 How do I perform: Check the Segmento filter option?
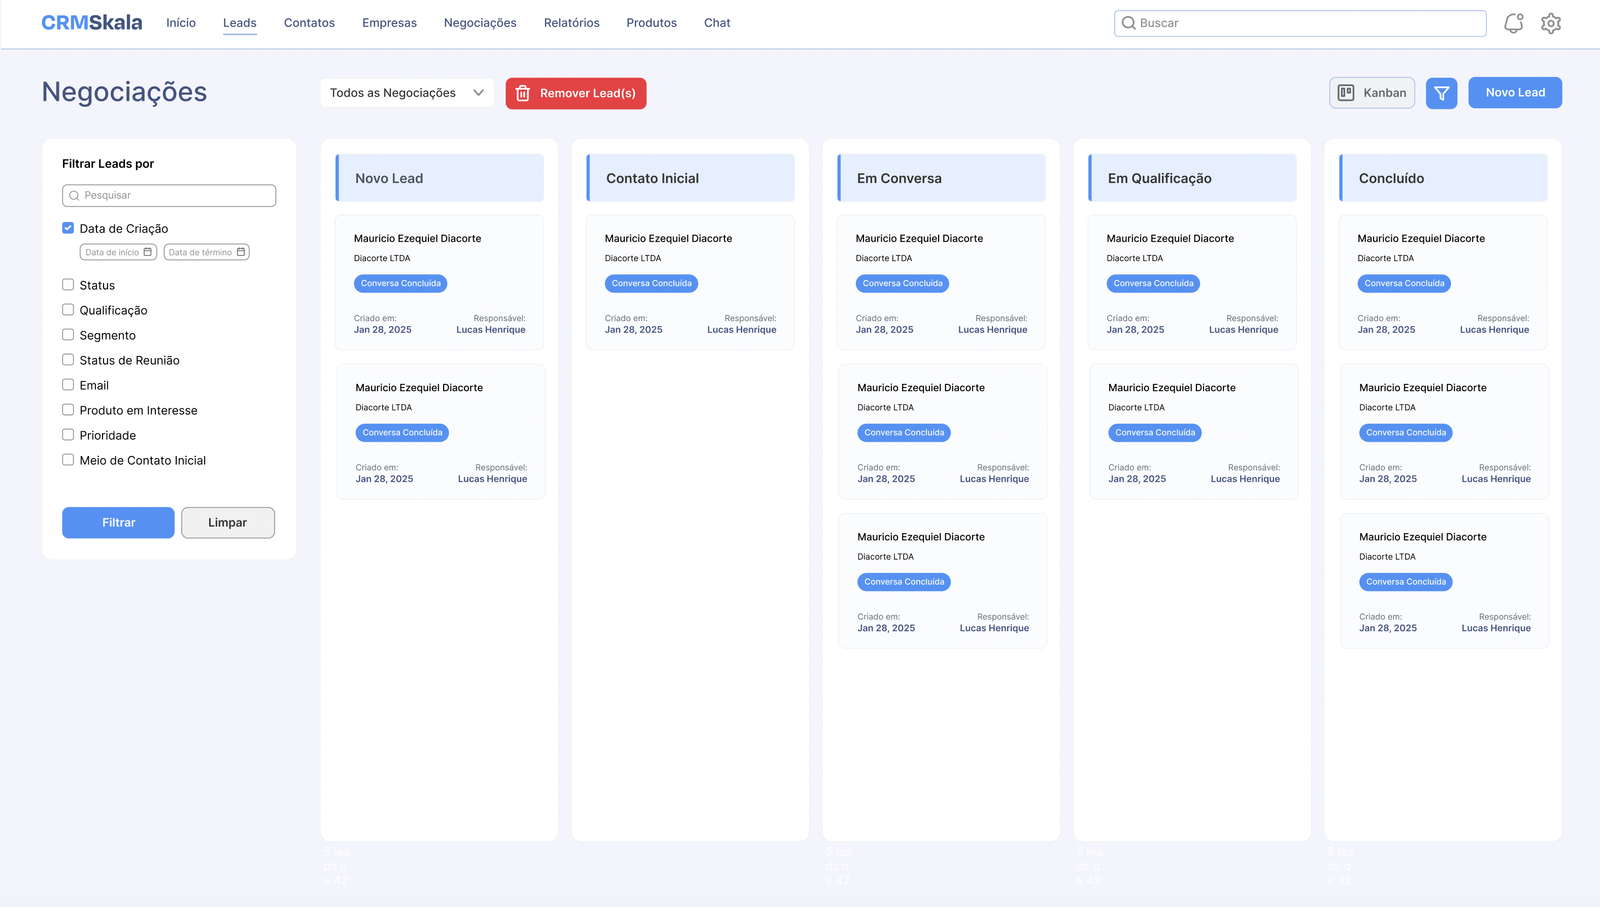68,335
